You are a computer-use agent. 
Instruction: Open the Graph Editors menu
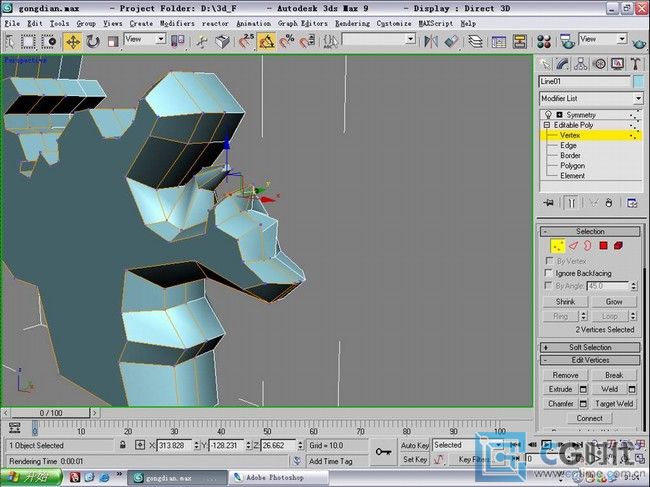[x=303, y=24]
